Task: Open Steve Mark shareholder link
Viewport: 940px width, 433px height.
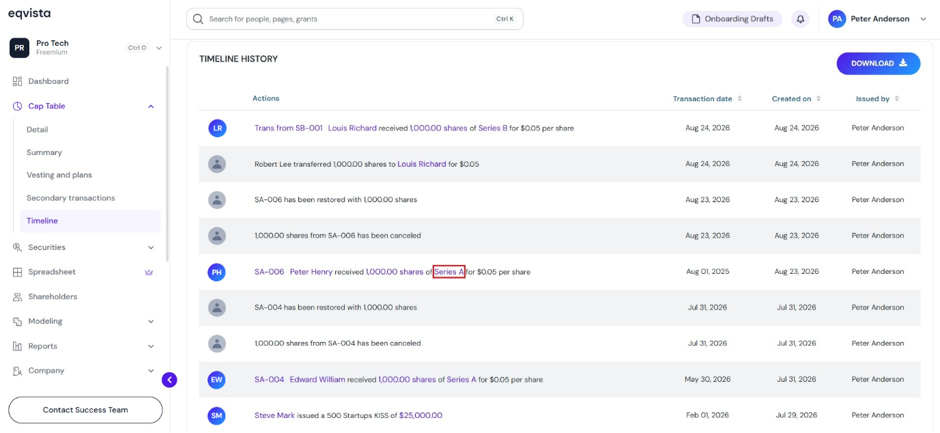Action: (x=275, y=415)
